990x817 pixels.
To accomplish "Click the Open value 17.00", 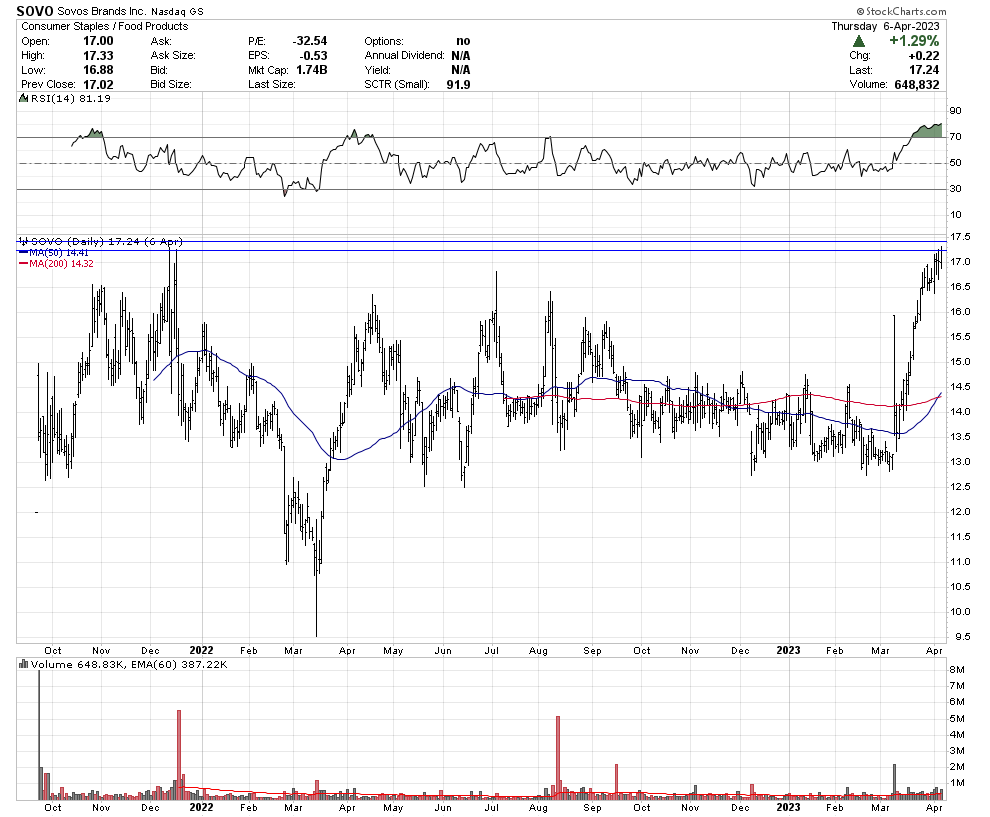I will click(98, 41).
